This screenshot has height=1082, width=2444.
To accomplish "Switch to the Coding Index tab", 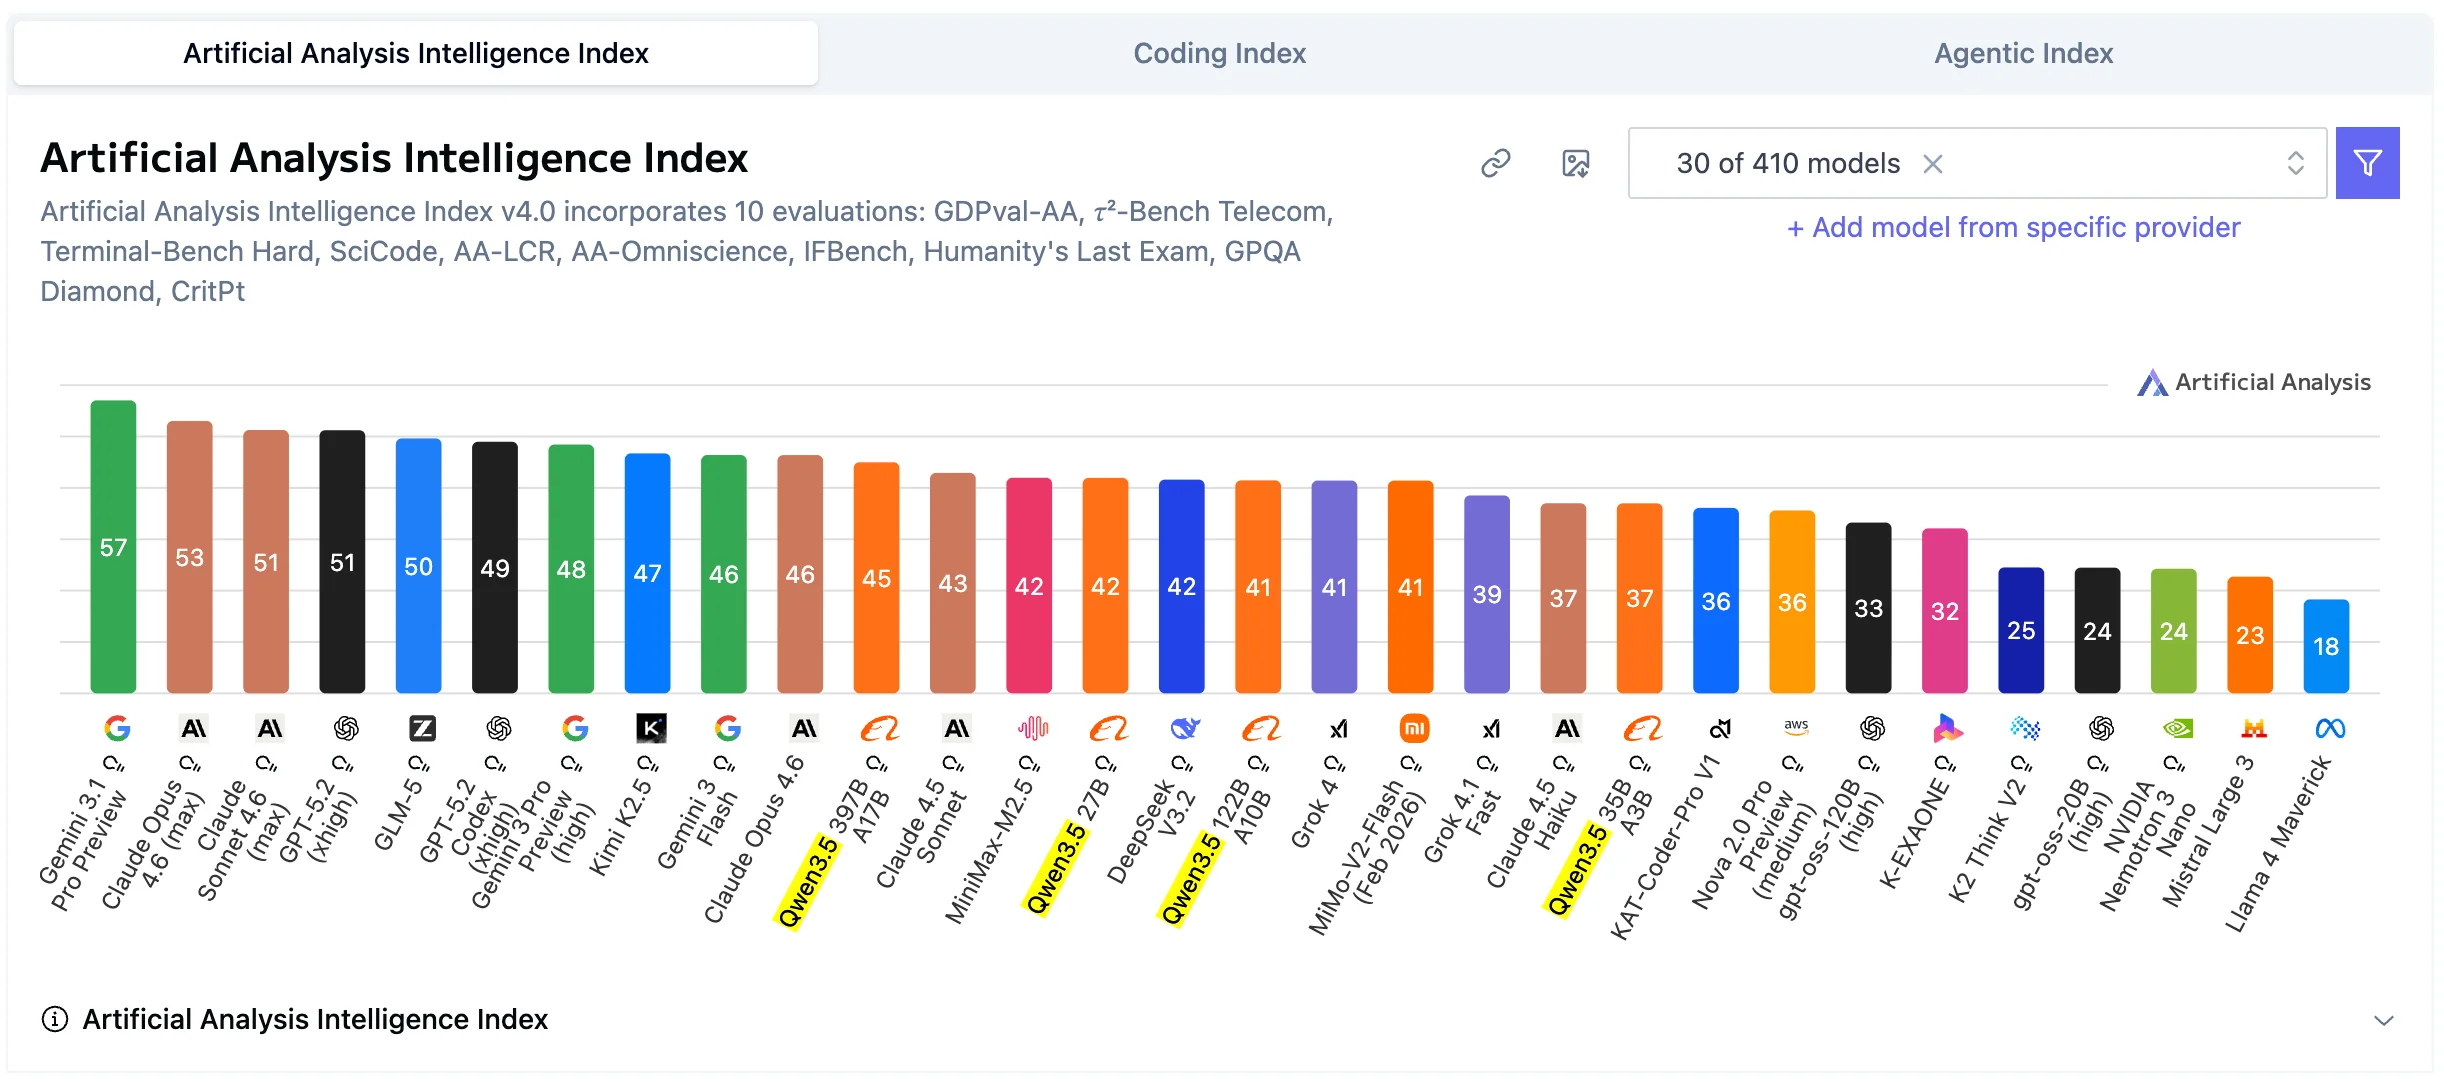I will pos(1219,53).
